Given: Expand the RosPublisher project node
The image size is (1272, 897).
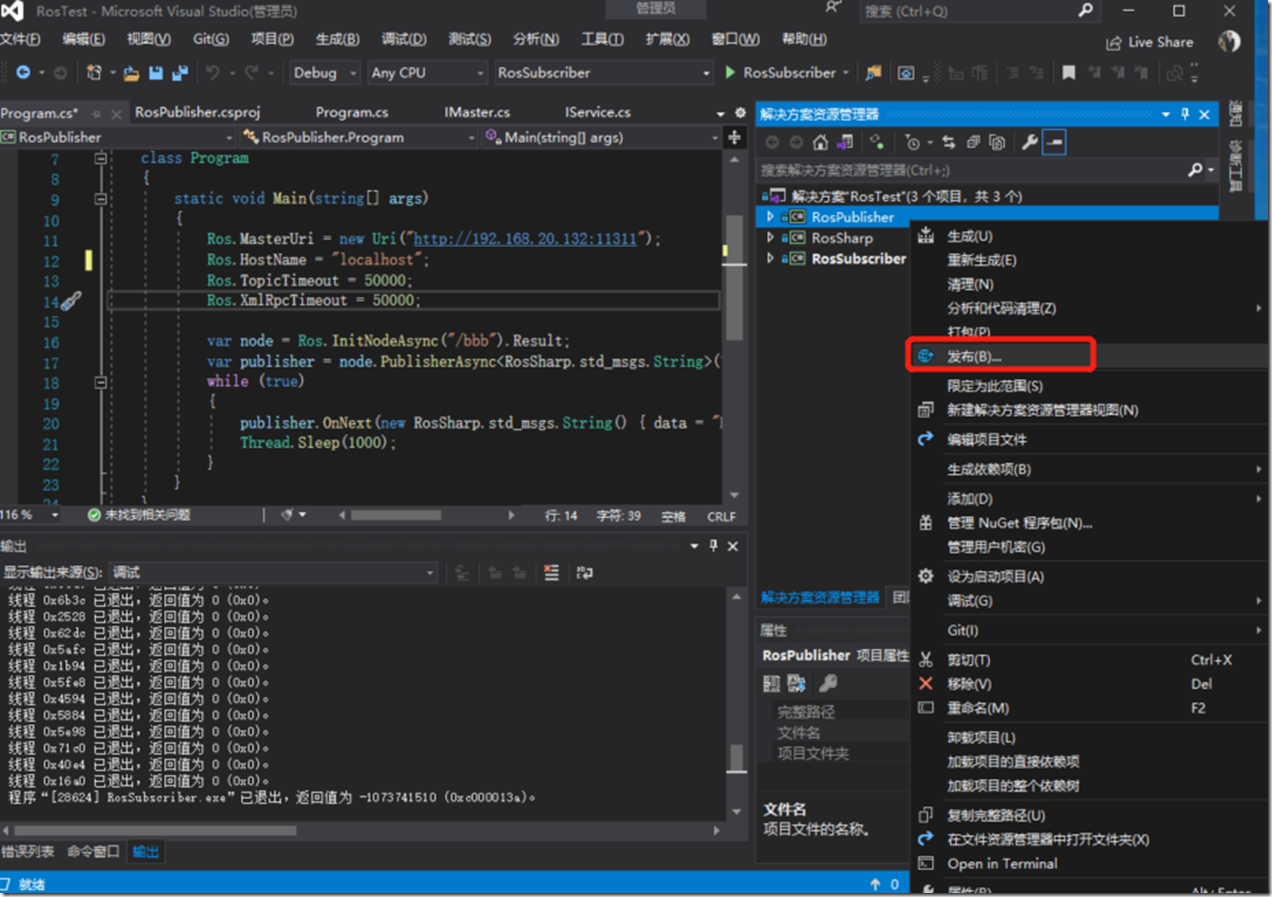Looking at the screenshot, I should pos(769,217).
